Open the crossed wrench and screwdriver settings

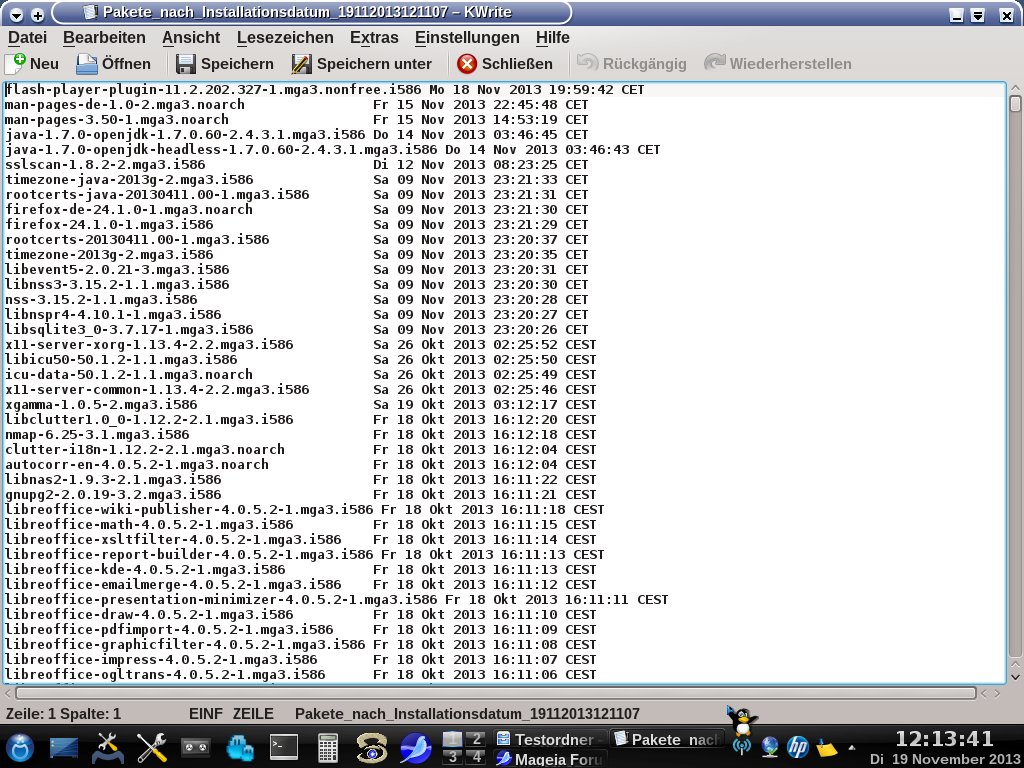click(x=152, y=748)
